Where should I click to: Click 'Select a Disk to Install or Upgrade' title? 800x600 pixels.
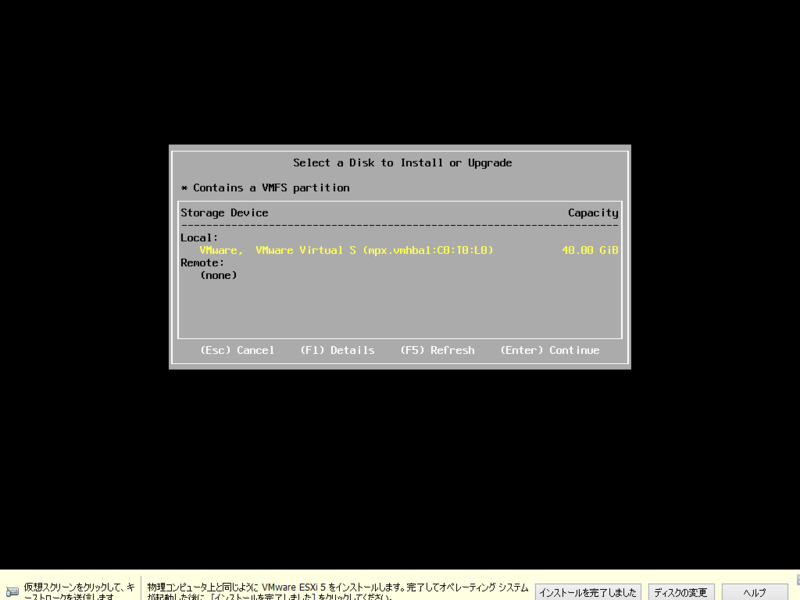click(402, 163)
